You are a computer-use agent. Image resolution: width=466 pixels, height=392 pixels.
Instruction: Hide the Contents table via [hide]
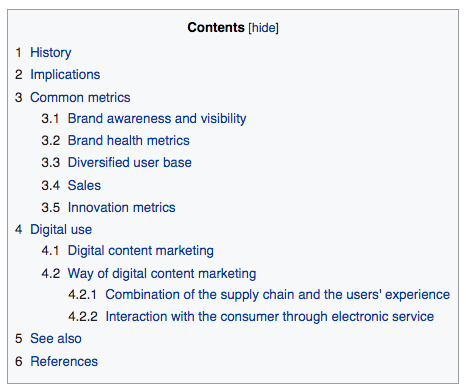coord(263,27)
